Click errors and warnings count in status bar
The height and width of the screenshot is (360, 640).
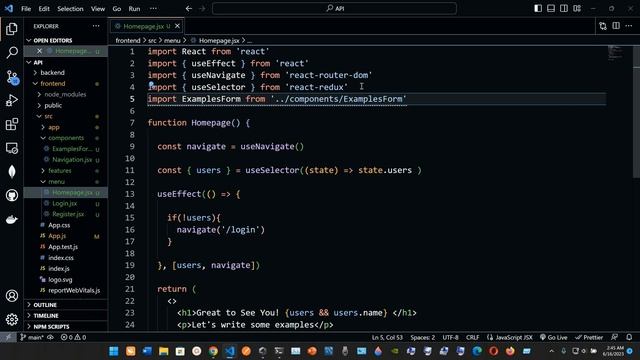pos(73,337)
